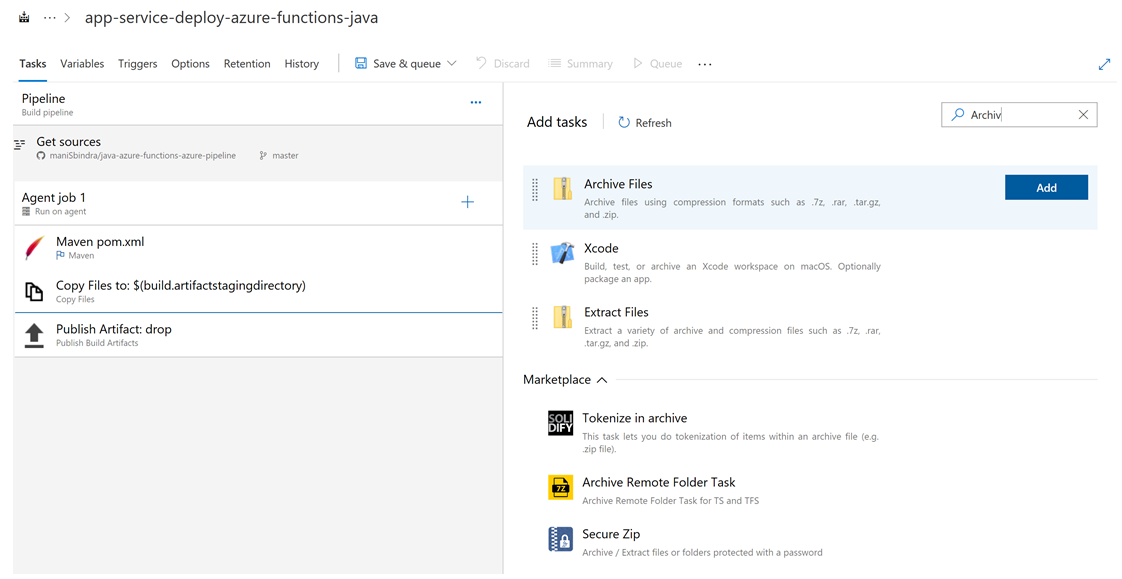Click the Add button for Archive Files
The height and width of the screenshot is (579, 1122).
pyautogui.click(x=1046, y=188)
